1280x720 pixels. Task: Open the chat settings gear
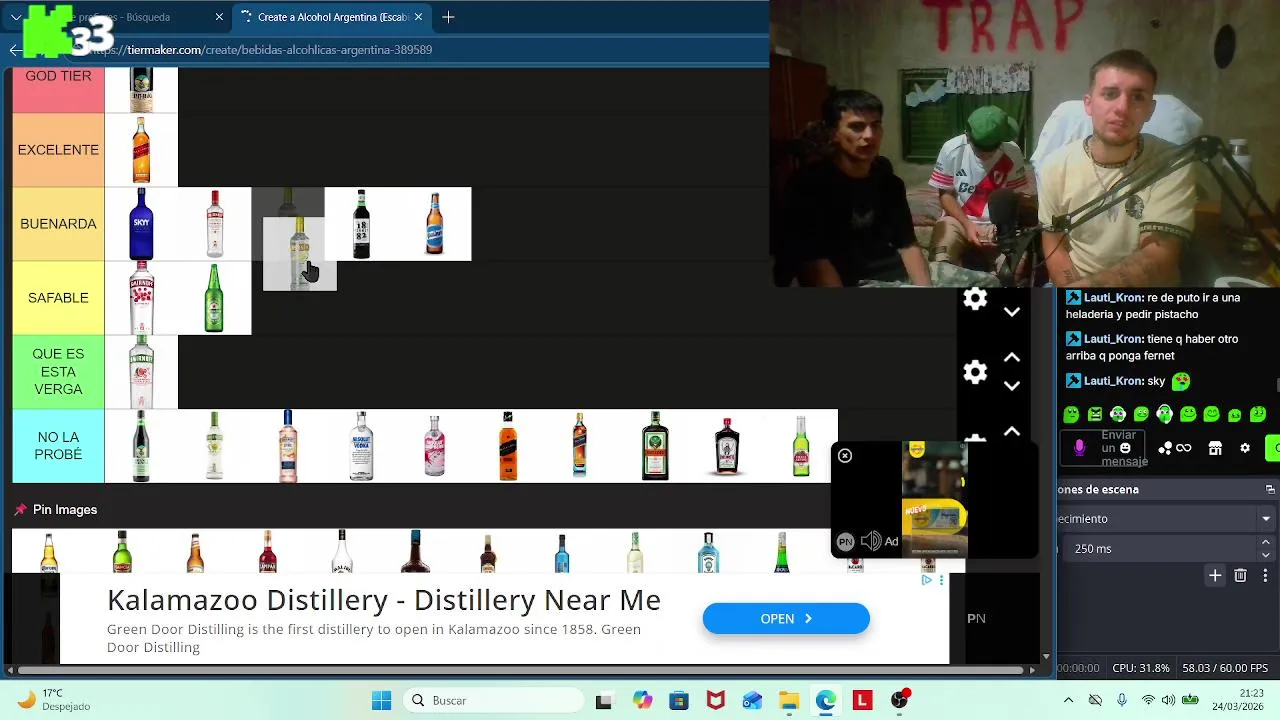coord(1245,448)
